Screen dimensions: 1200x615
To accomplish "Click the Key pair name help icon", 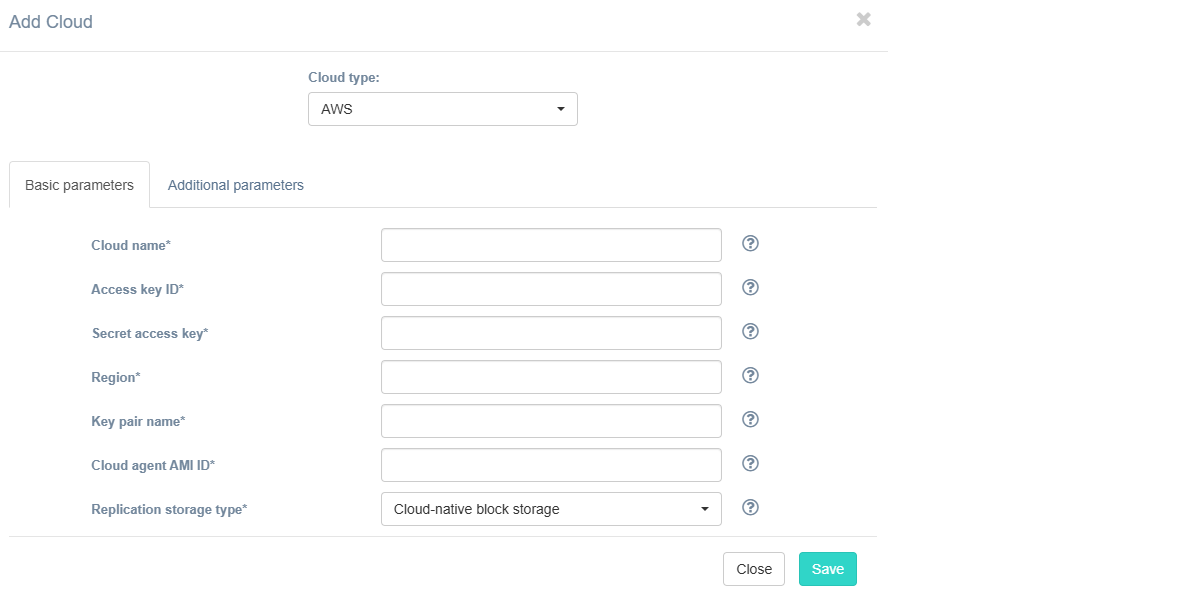I will tap(751, 420).
